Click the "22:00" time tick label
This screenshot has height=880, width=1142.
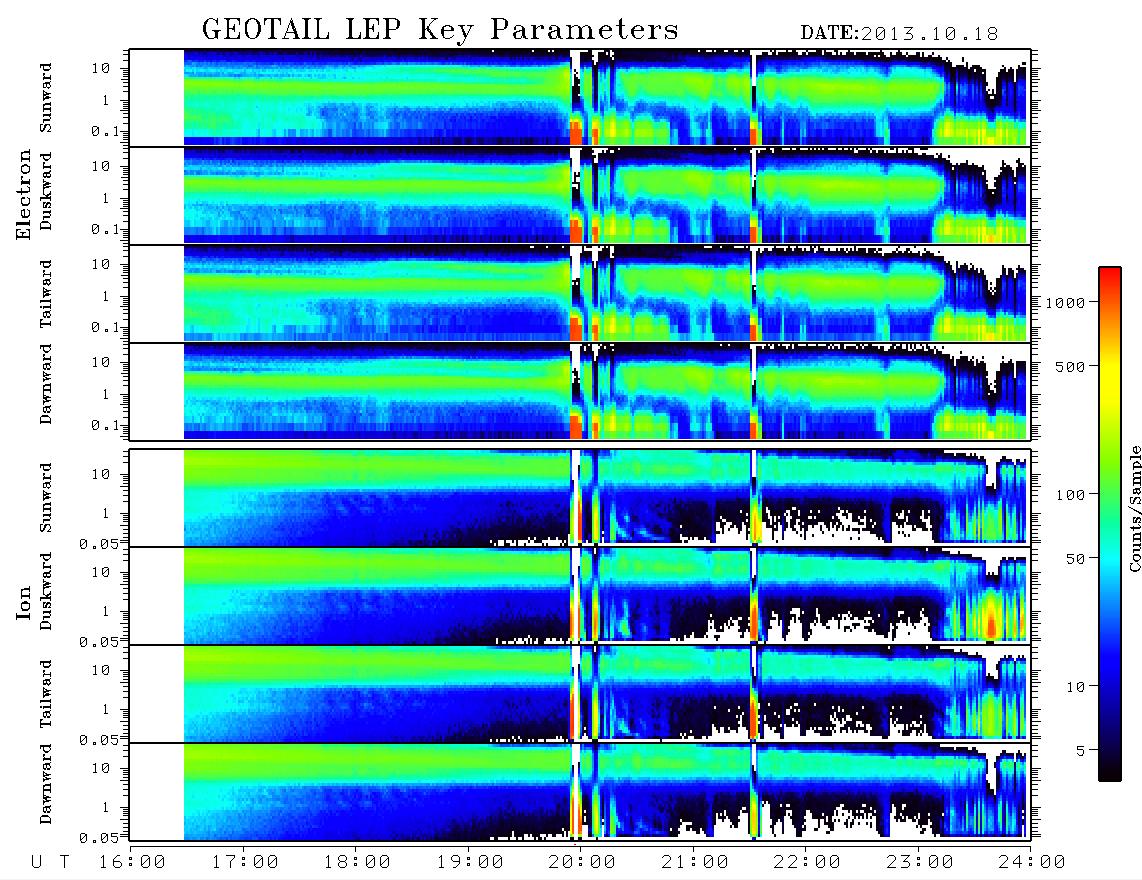[807, 863]
